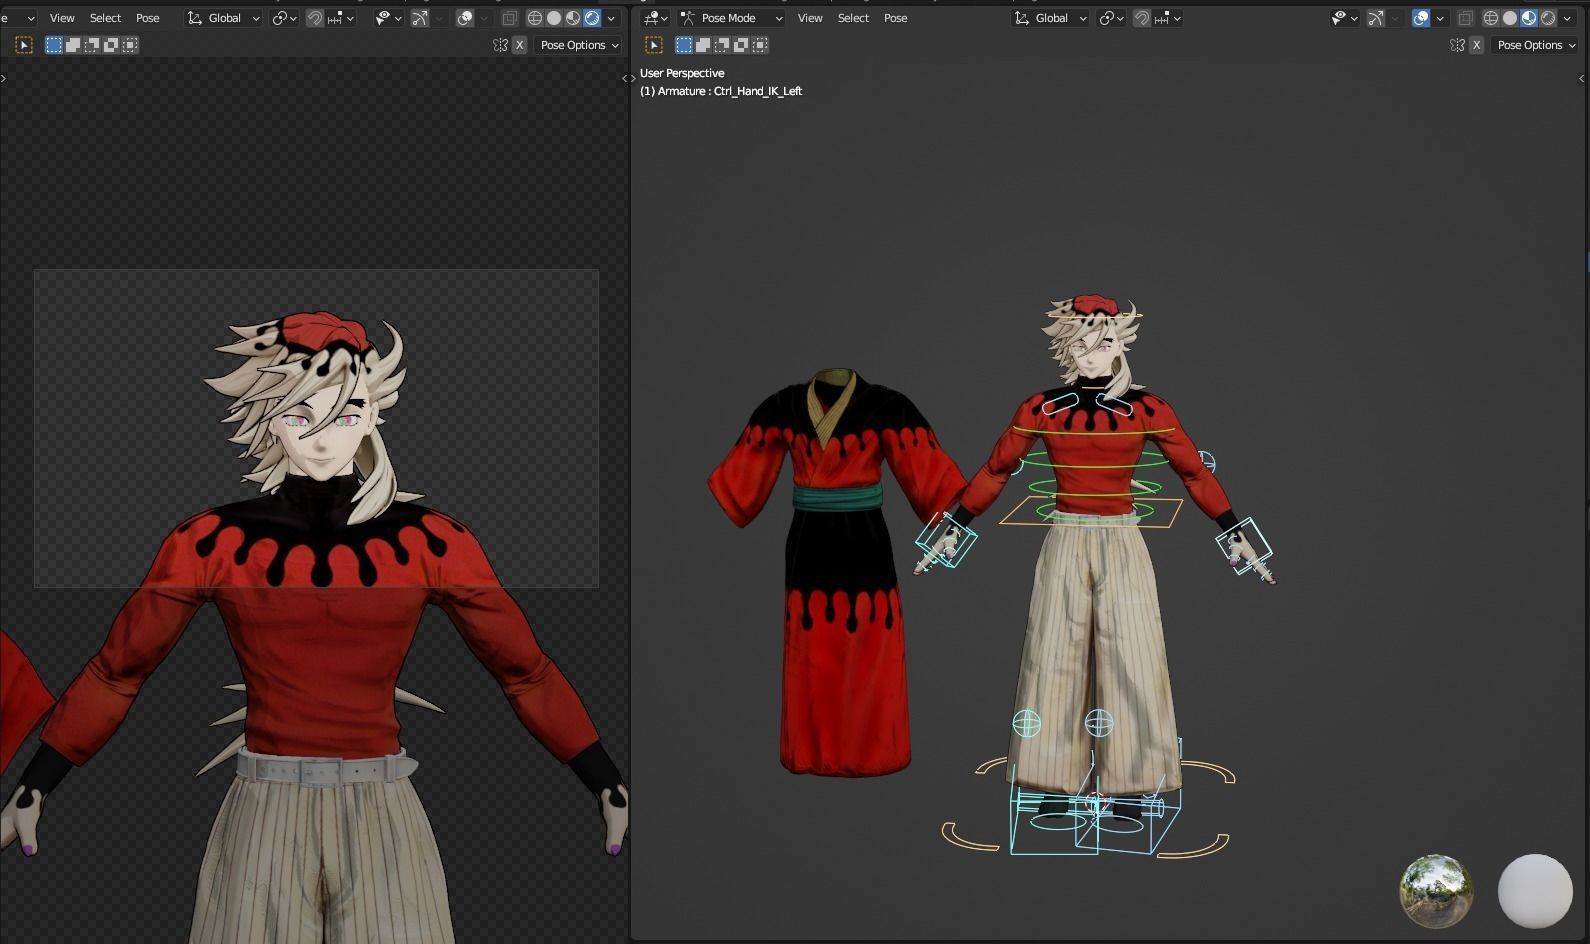Click the white material preview sphere
Image resolution: width=1590 pixels, height=944 pixels.
tap(1534, 891)
